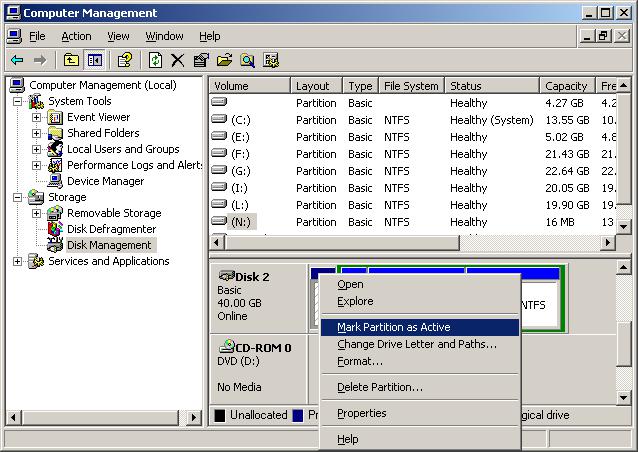
Task: Expand the Event Viewer node
Action: [36, 118]
